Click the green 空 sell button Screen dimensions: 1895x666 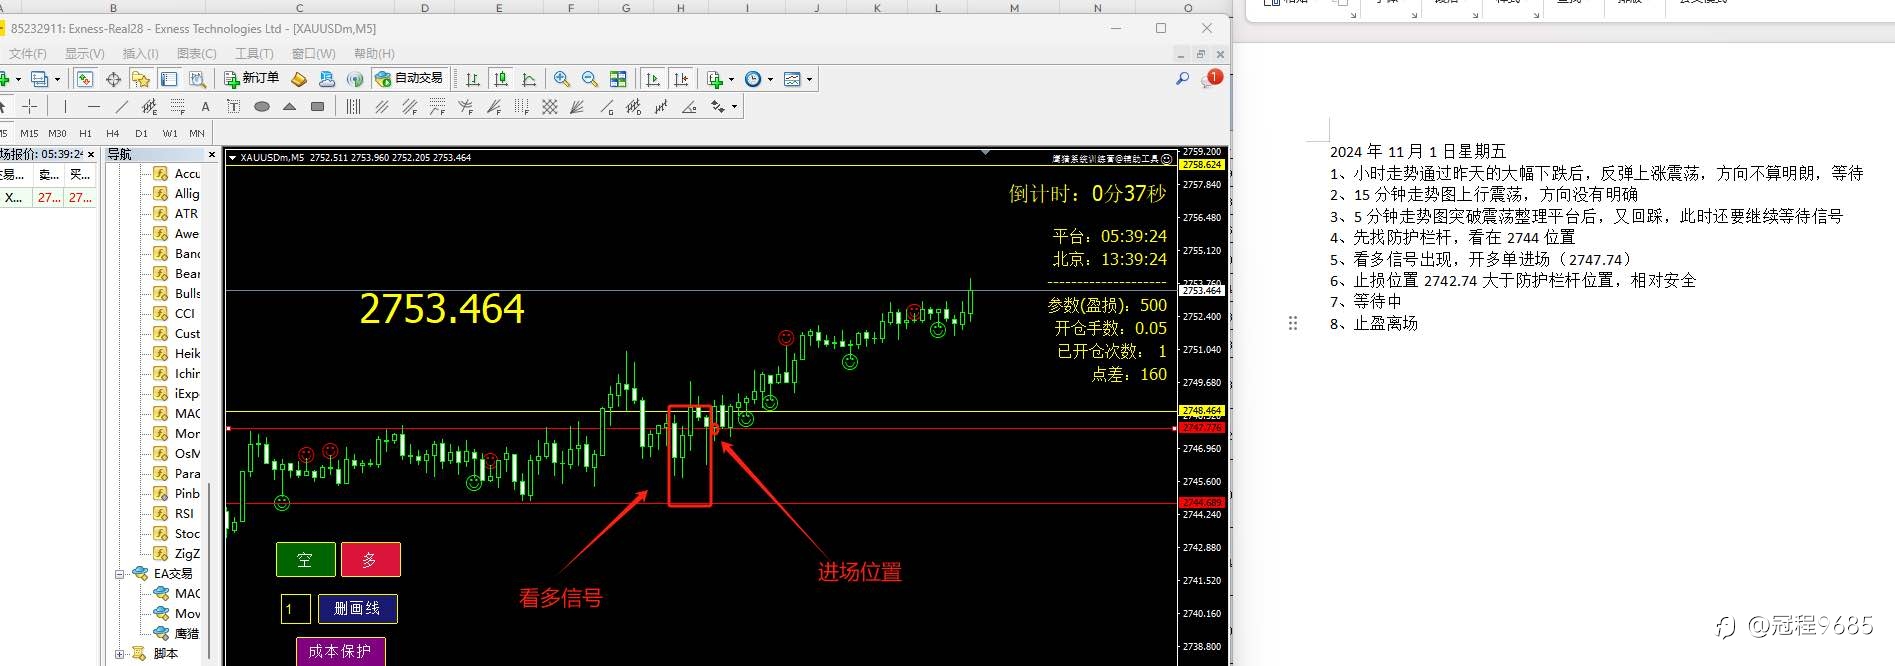click(x=305, y=560)
